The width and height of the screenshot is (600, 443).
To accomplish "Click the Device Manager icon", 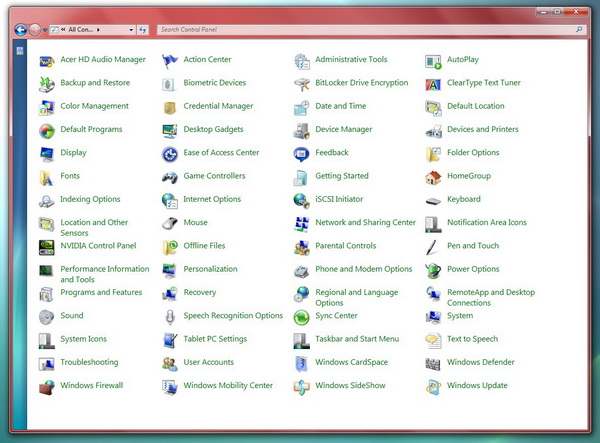I will [302, 130].
